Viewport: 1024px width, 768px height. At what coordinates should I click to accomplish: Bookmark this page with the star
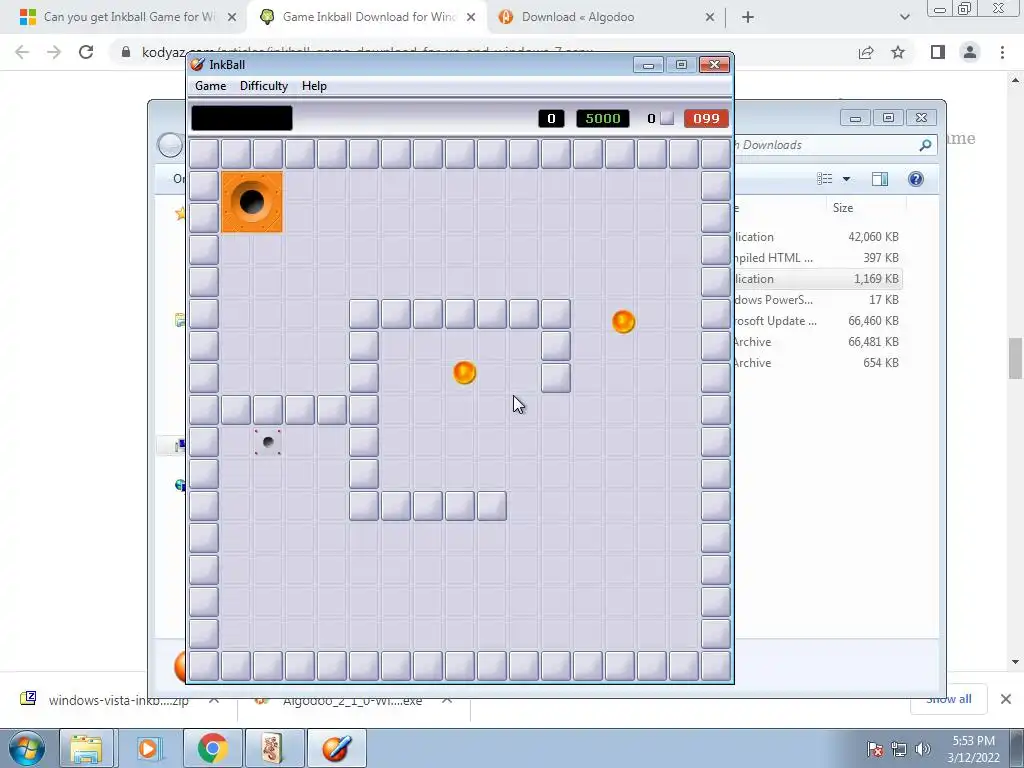tap(898, 52)
